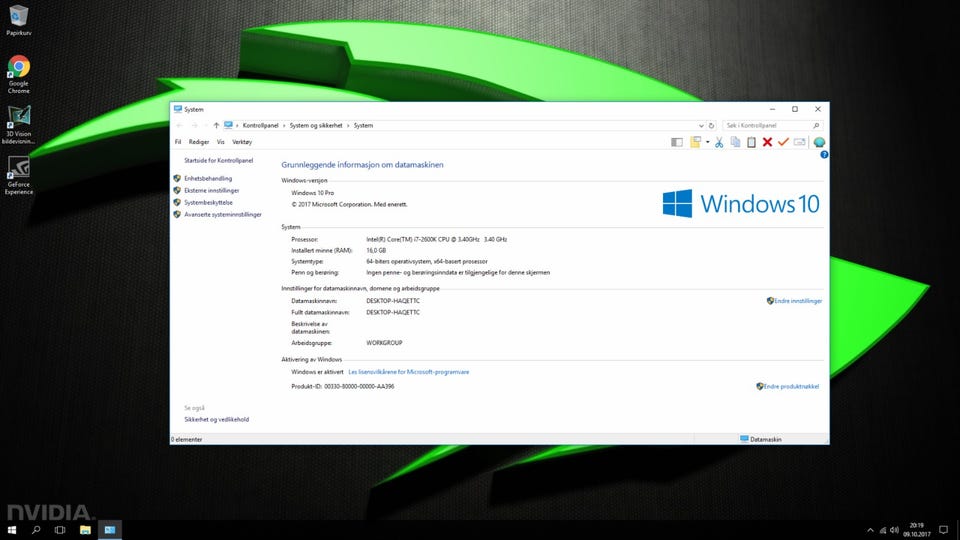Viewport: 960px width, 540px height.
Task: Expand chevron after System og sikkerhet breadcrumb
Action: click(x=348, y=126)
